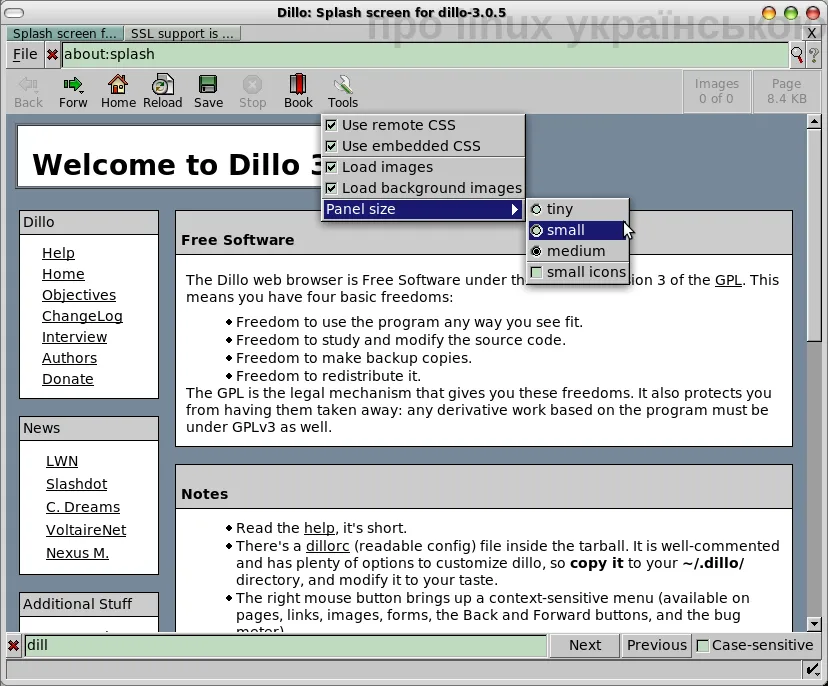This screenshot has width=828, height=686.
Task: Open the Interview link
Action: 74,337
